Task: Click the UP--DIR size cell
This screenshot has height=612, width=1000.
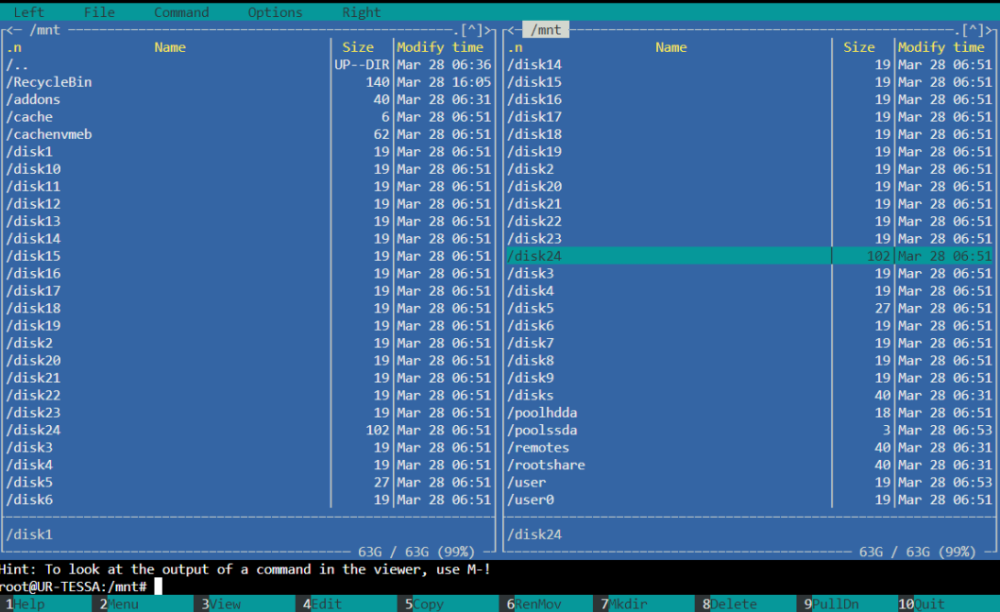Action: (x=362, y=64)
